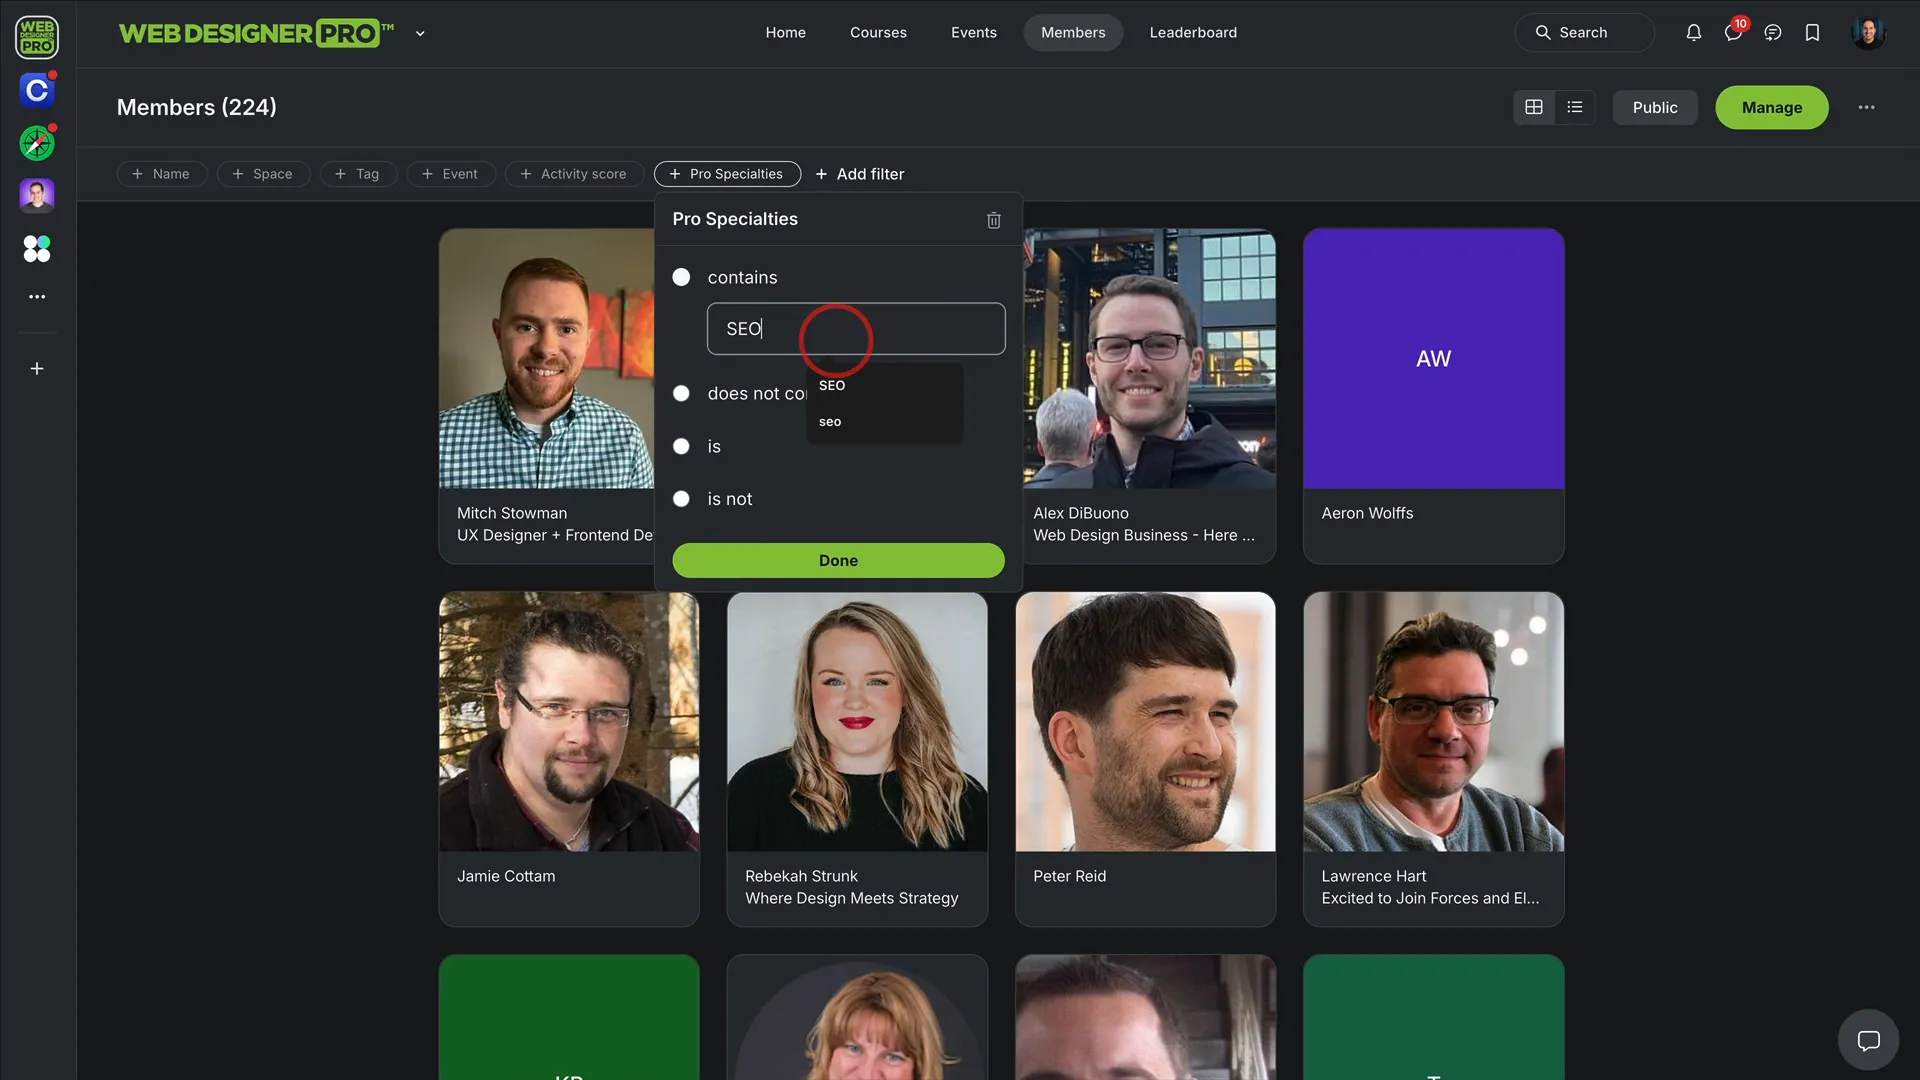Open the Space filter chip
1920x1080 pixels.
coord(263,174)
